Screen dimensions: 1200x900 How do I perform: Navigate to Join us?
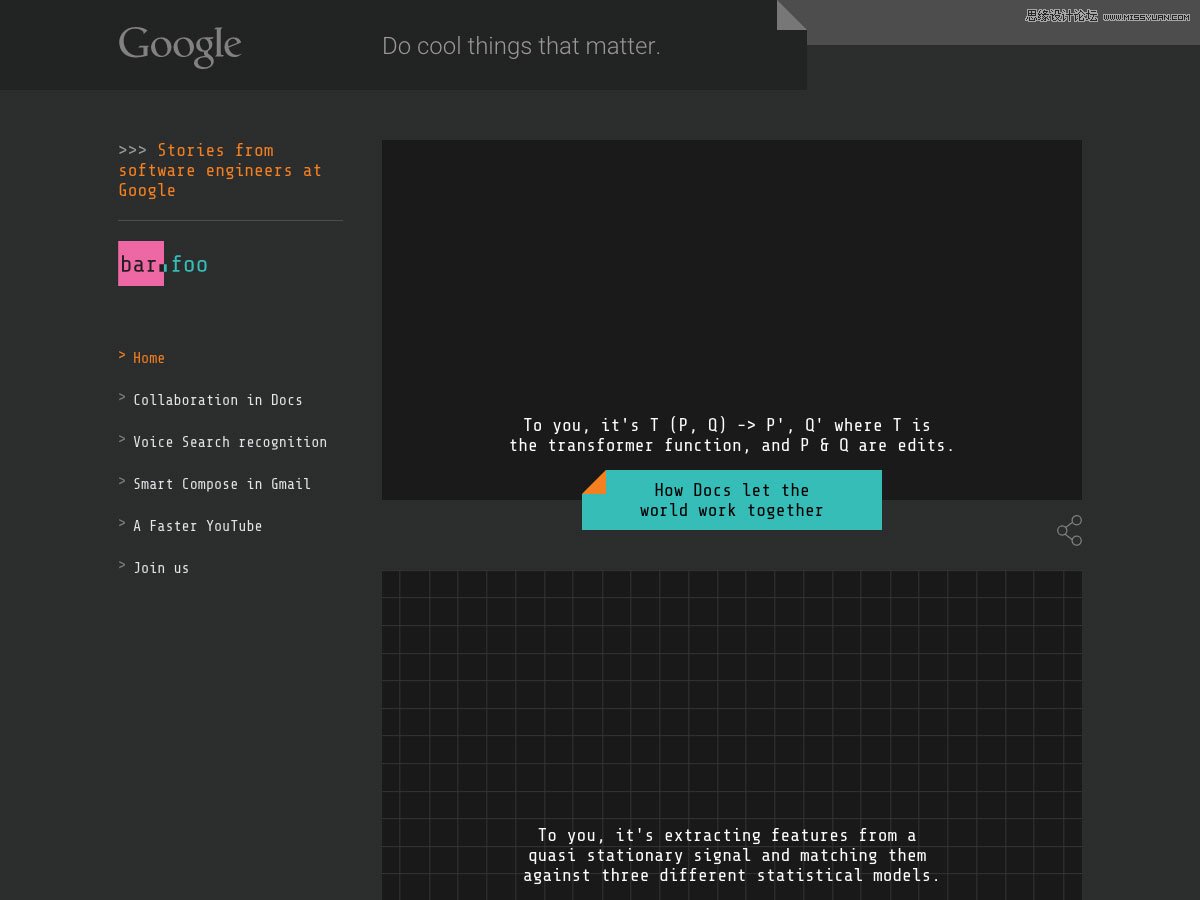(161, 568)
